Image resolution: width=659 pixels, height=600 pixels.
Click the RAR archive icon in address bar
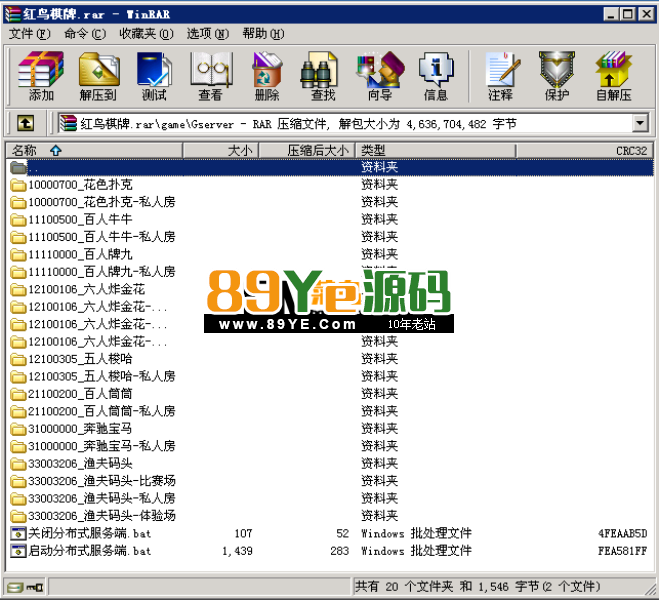pyautogui.click(x=68, y=124)
